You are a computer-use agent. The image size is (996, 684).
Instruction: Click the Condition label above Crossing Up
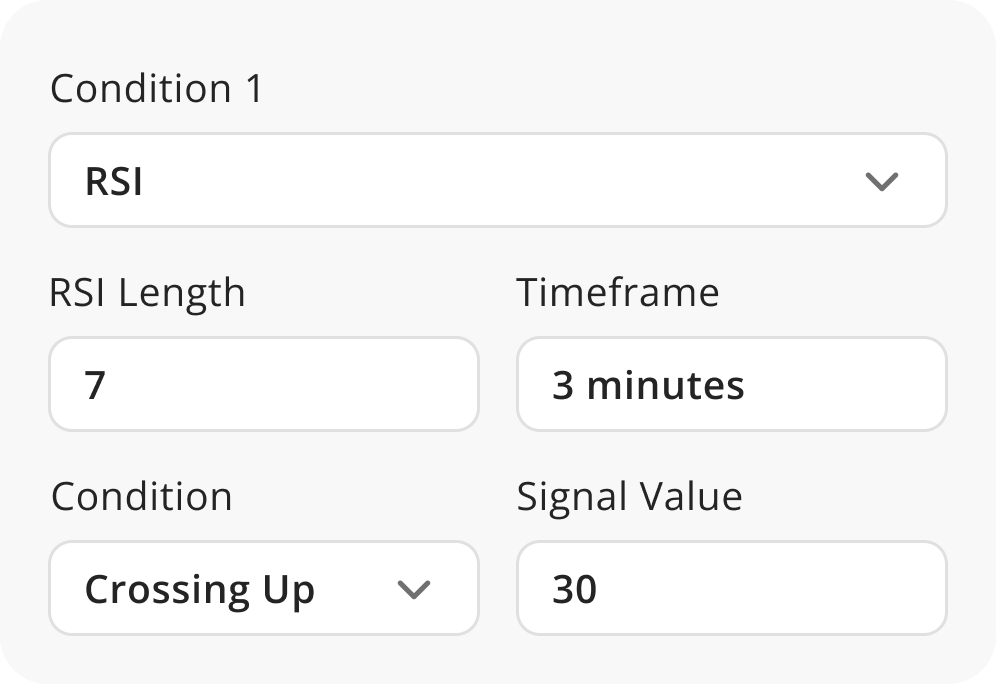[x=141, y=497]
